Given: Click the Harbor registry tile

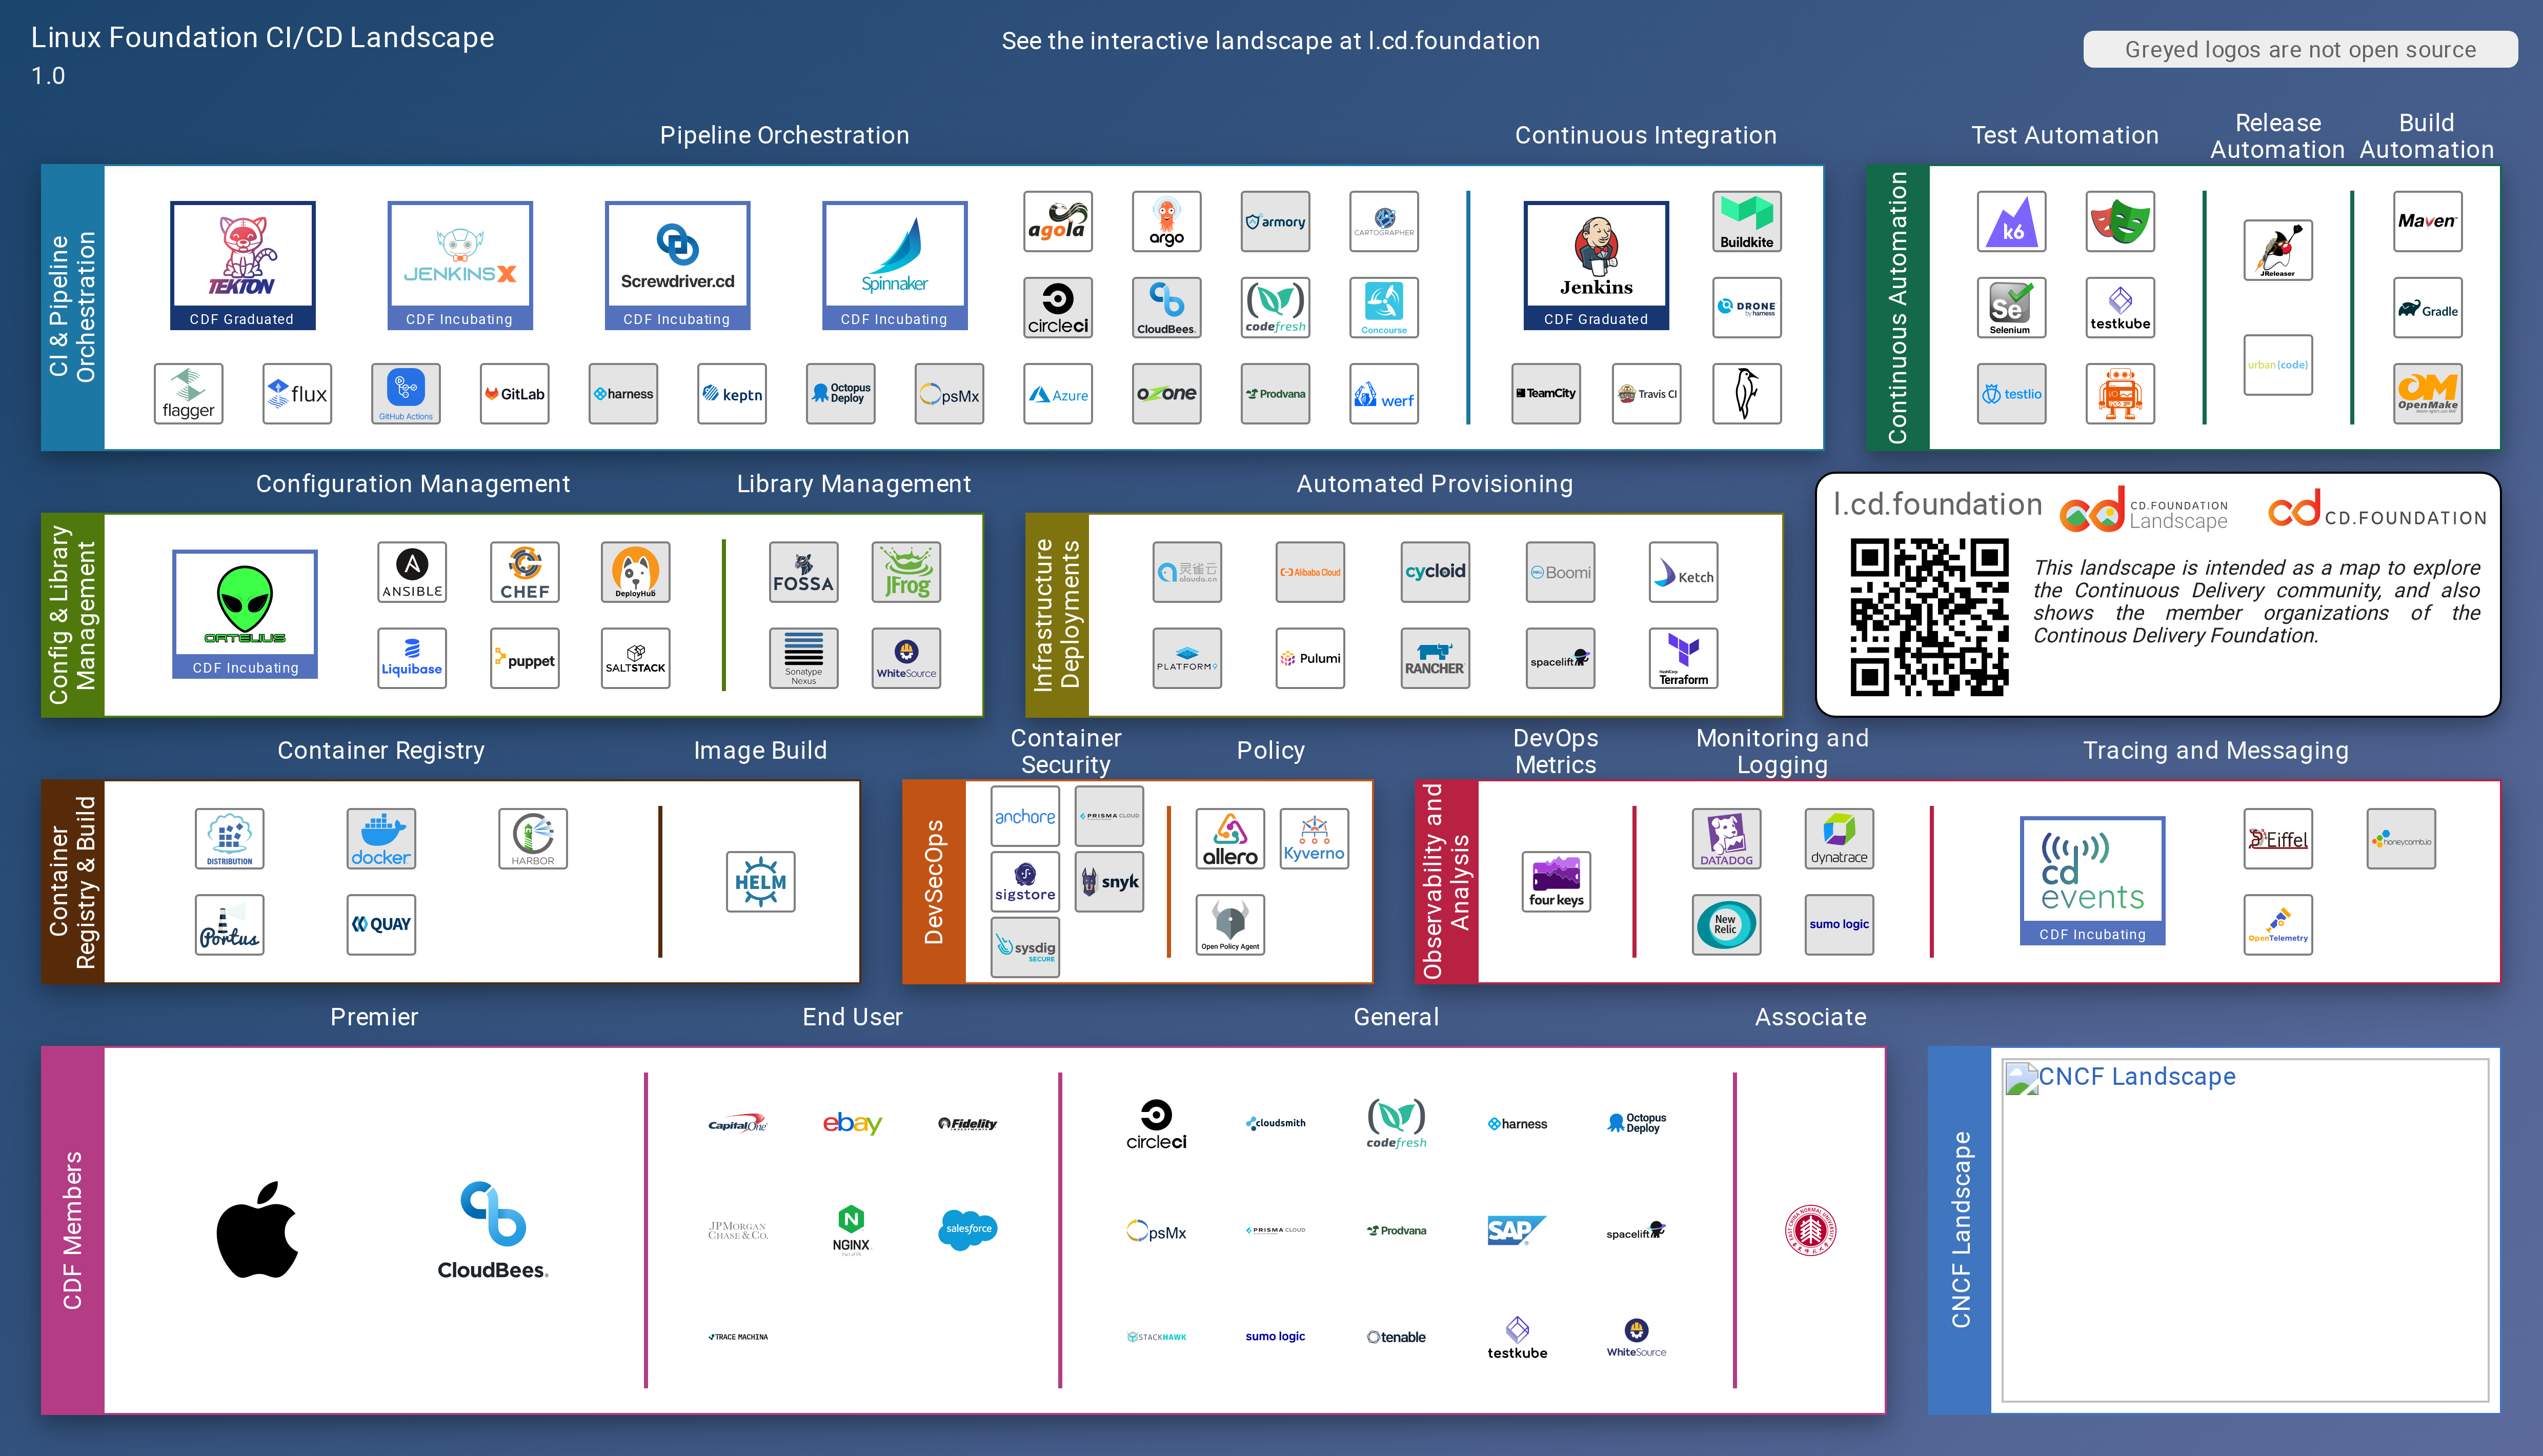Looking at the screenshot, I should [533, 838].
